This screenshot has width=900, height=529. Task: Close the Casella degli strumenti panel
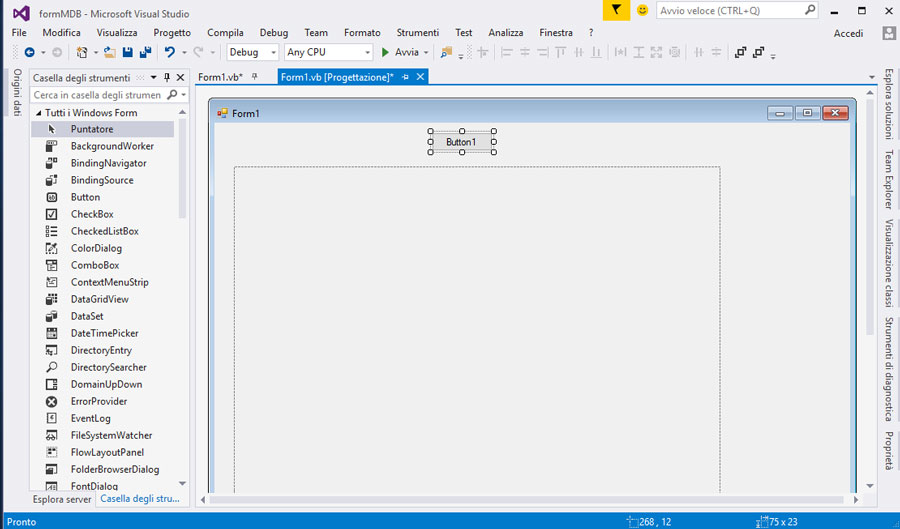coord(180,77)
